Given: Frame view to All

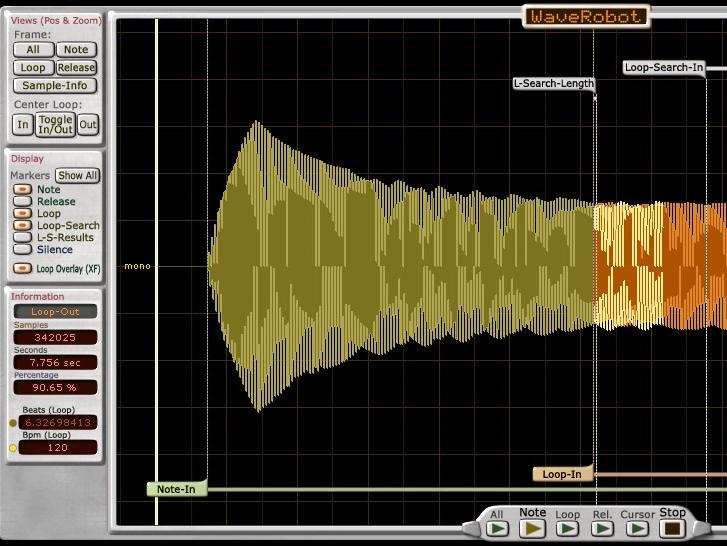Looking at the screenshot, I should (33, 50).
